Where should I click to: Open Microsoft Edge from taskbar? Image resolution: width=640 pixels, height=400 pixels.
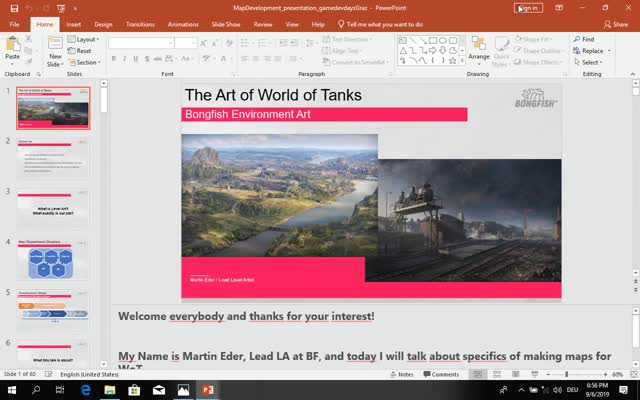tap(85, 390)
